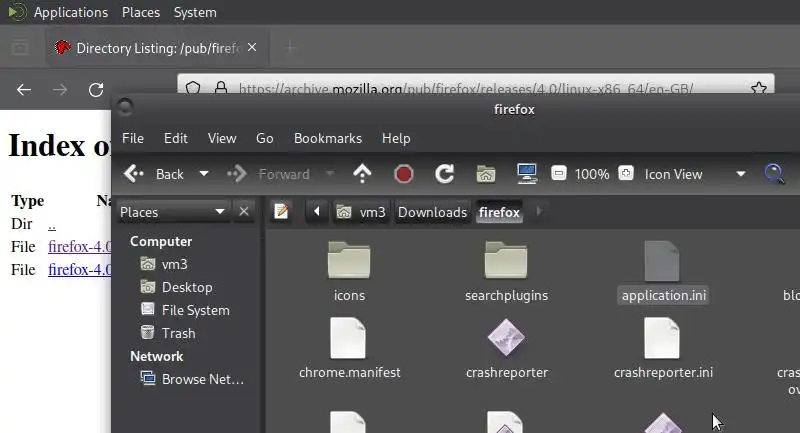
Task: Click the red Stop loading icon
Action: (x=404, y=174)
